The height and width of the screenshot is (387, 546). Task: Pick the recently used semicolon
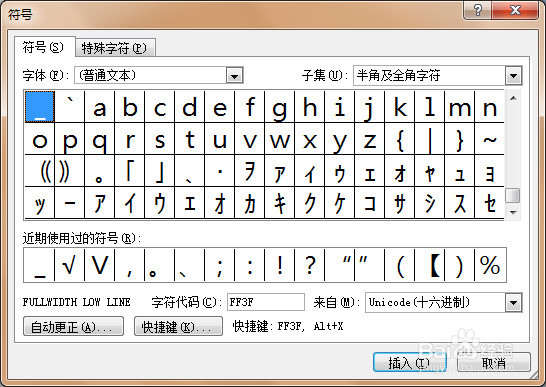tap(219, 265)
